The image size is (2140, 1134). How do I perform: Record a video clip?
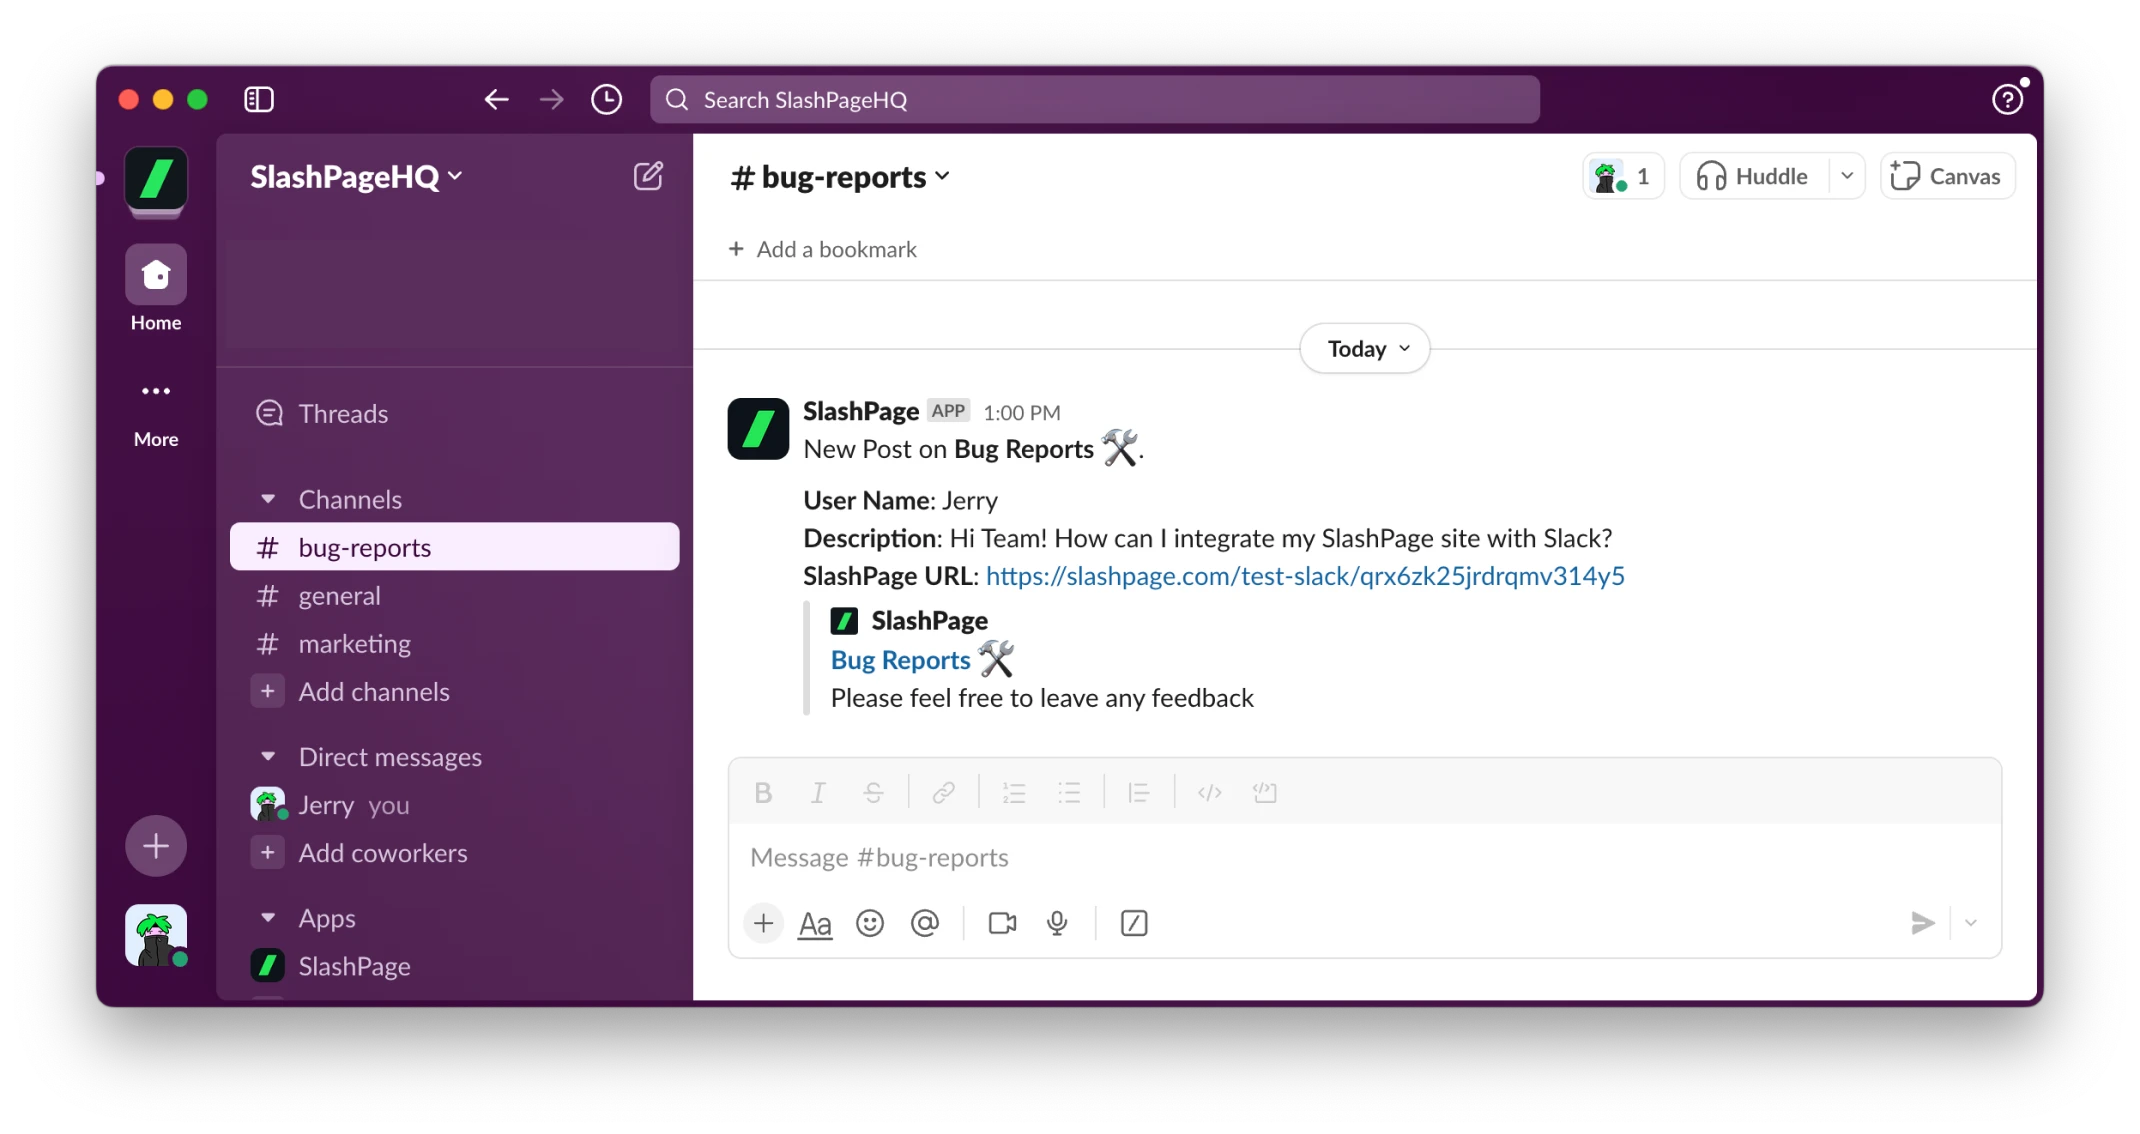tap(1002, 923)
